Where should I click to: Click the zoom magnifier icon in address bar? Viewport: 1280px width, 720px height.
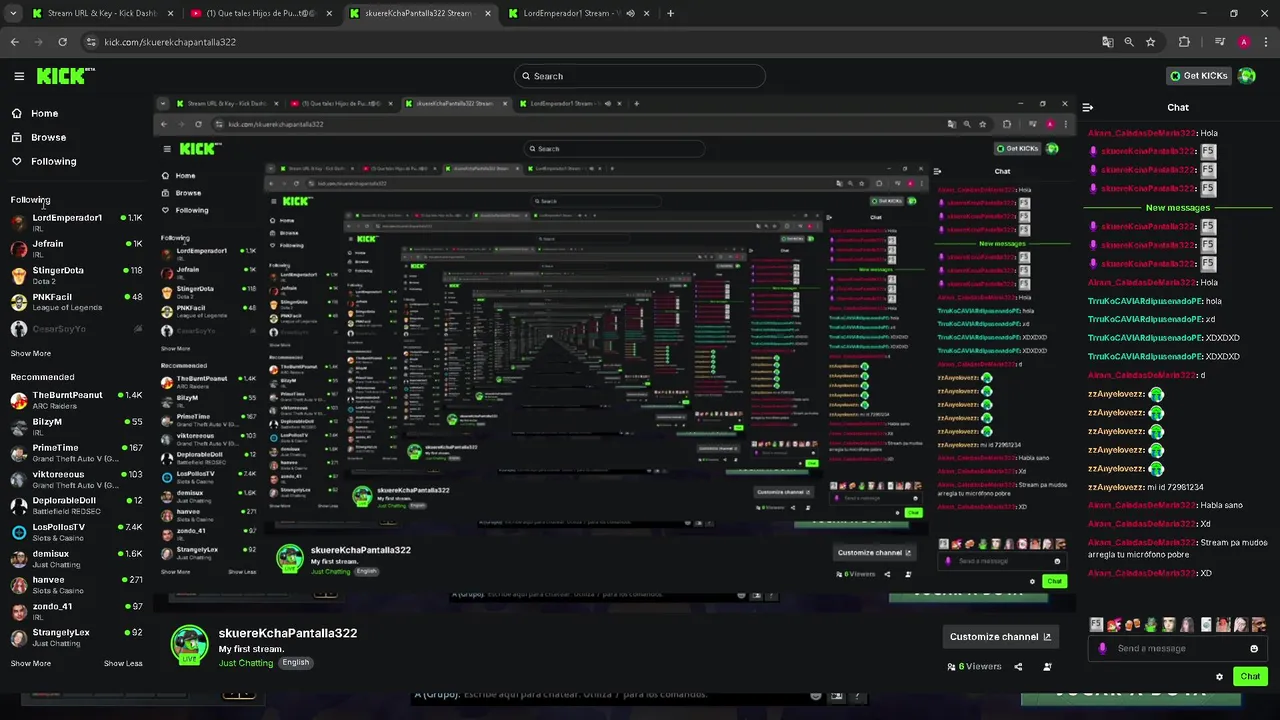(1129, 42)
